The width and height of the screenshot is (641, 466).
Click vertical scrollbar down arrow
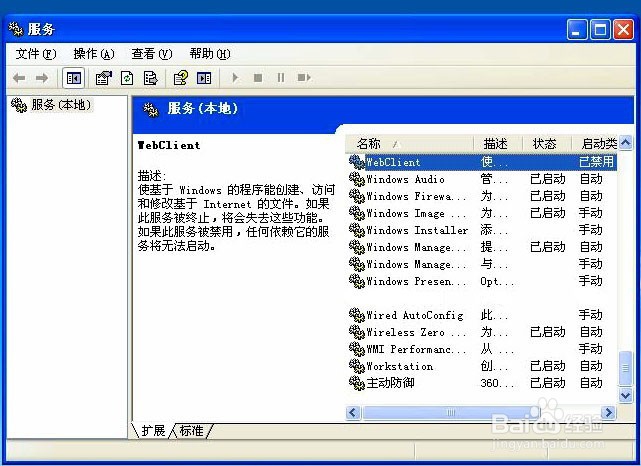625,395
